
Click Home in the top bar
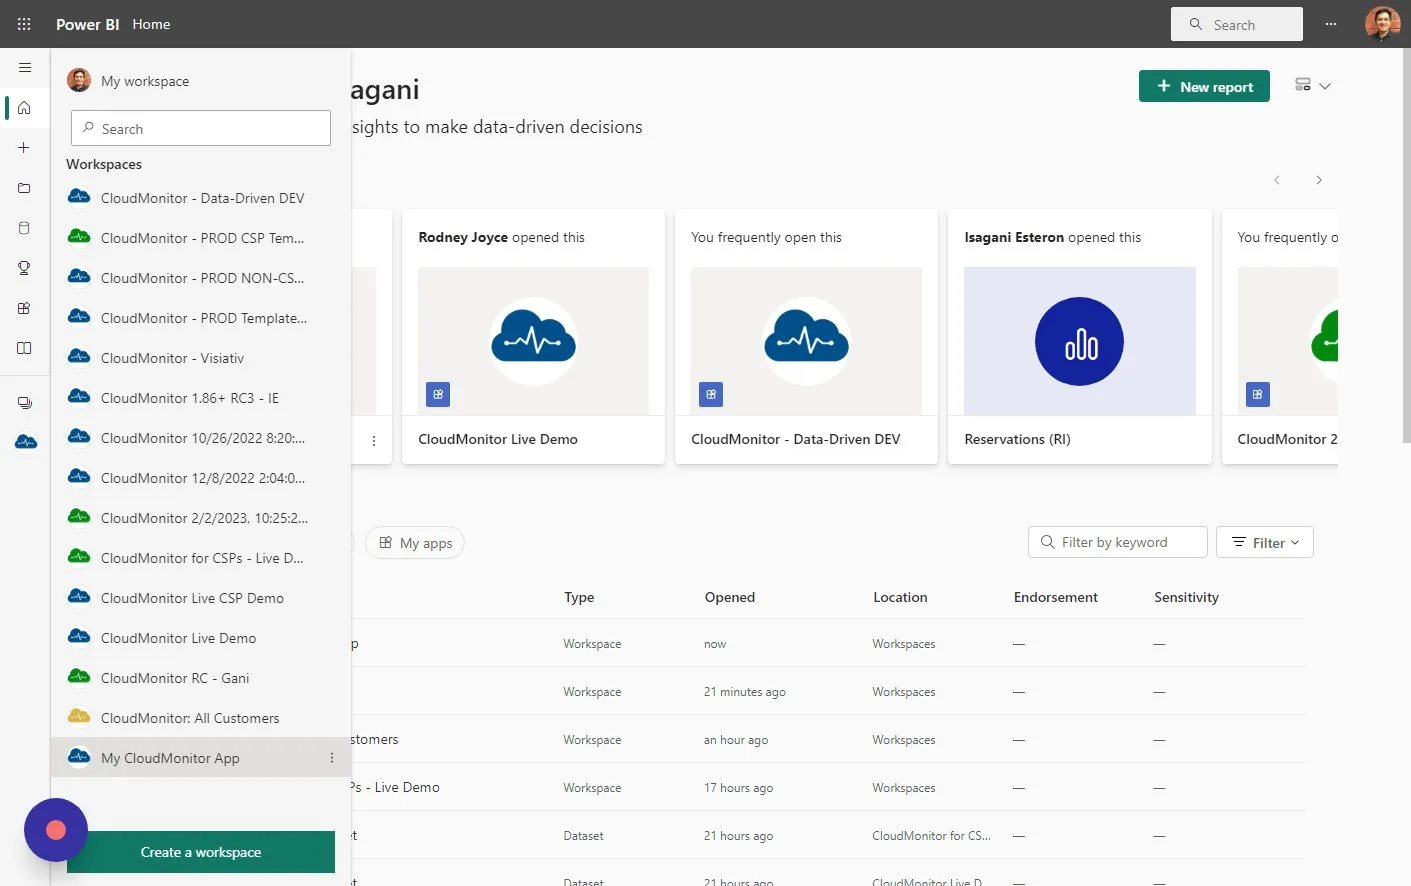151,24
